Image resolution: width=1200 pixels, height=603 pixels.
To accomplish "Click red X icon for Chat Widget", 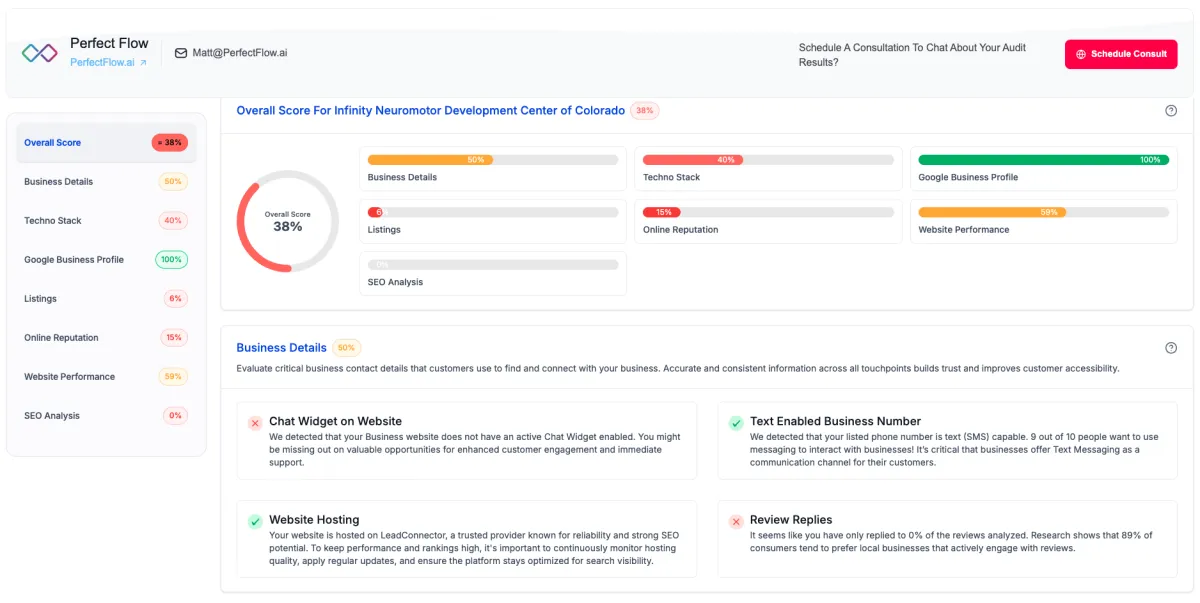I will [x=255, y=423].
